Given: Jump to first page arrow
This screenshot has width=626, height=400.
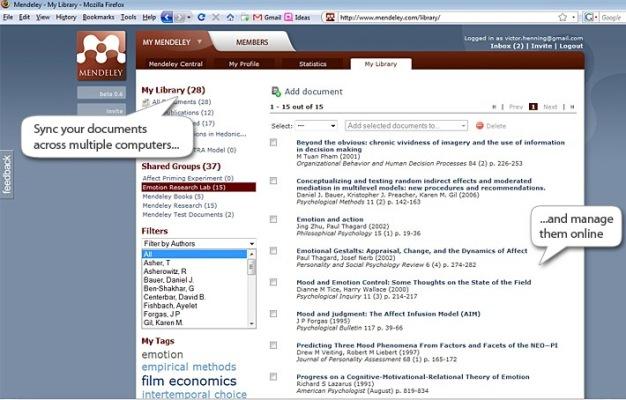Looking at the screenshot, I should click(494, 107).
